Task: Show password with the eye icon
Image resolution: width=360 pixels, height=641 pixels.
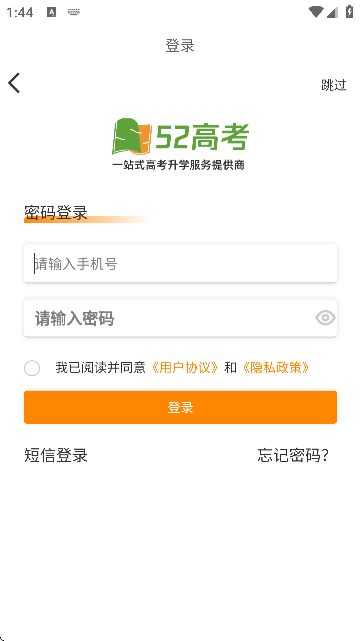Action: pos(325,318)
